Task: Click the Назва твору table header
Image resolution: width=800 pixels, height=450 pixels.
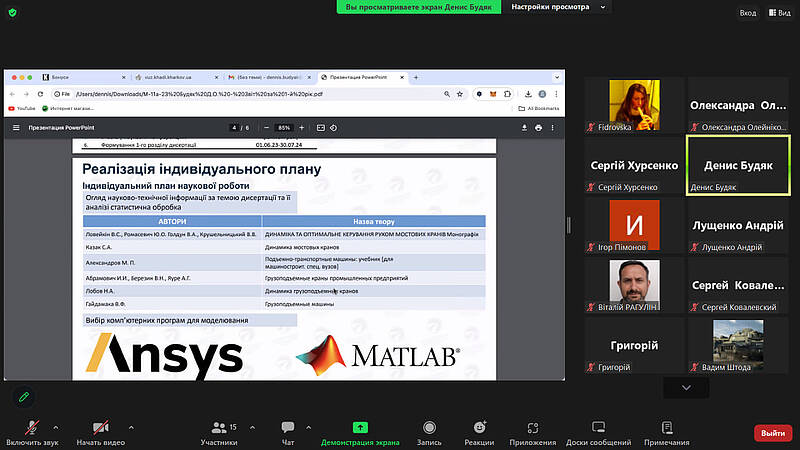Action: coord(374,221)
